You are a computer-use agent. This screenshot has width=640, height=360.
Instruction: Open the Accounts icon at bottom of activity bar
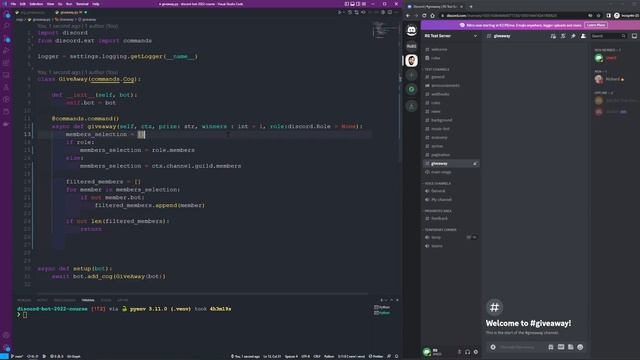6,335
